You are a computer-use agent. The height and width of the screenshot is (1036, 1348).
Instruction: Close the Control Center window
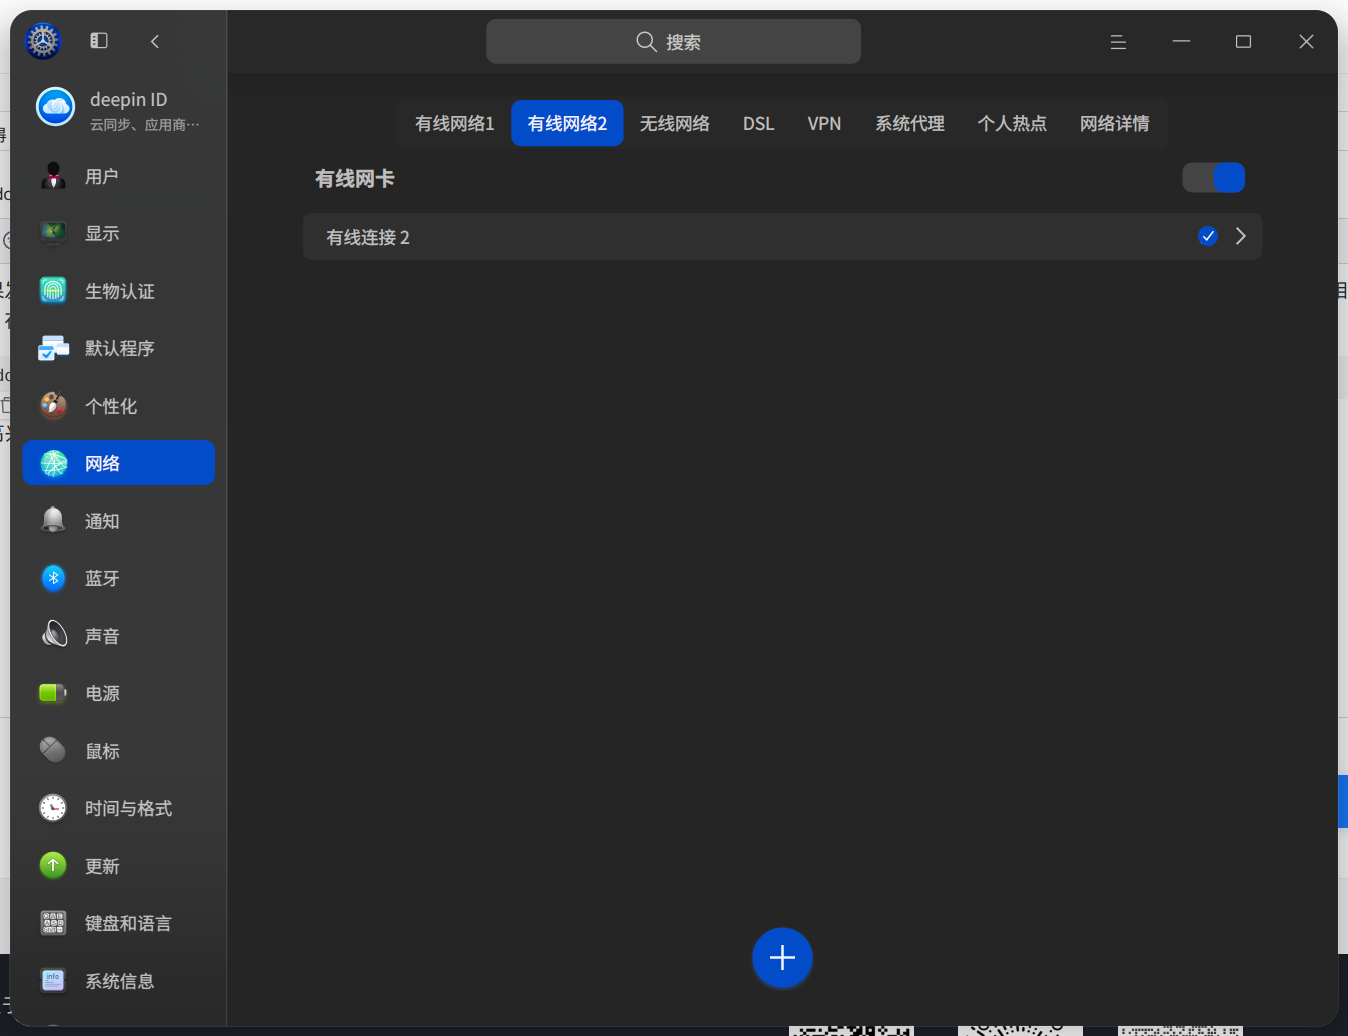tap(1306, 41)
